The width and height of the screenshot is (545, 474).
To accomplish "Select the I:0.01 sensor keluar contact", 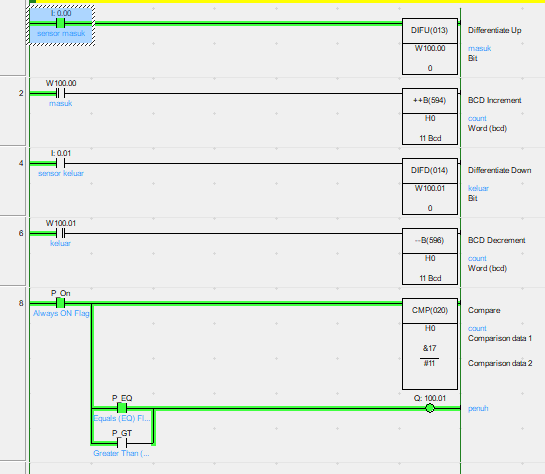I will click(60, 163).
